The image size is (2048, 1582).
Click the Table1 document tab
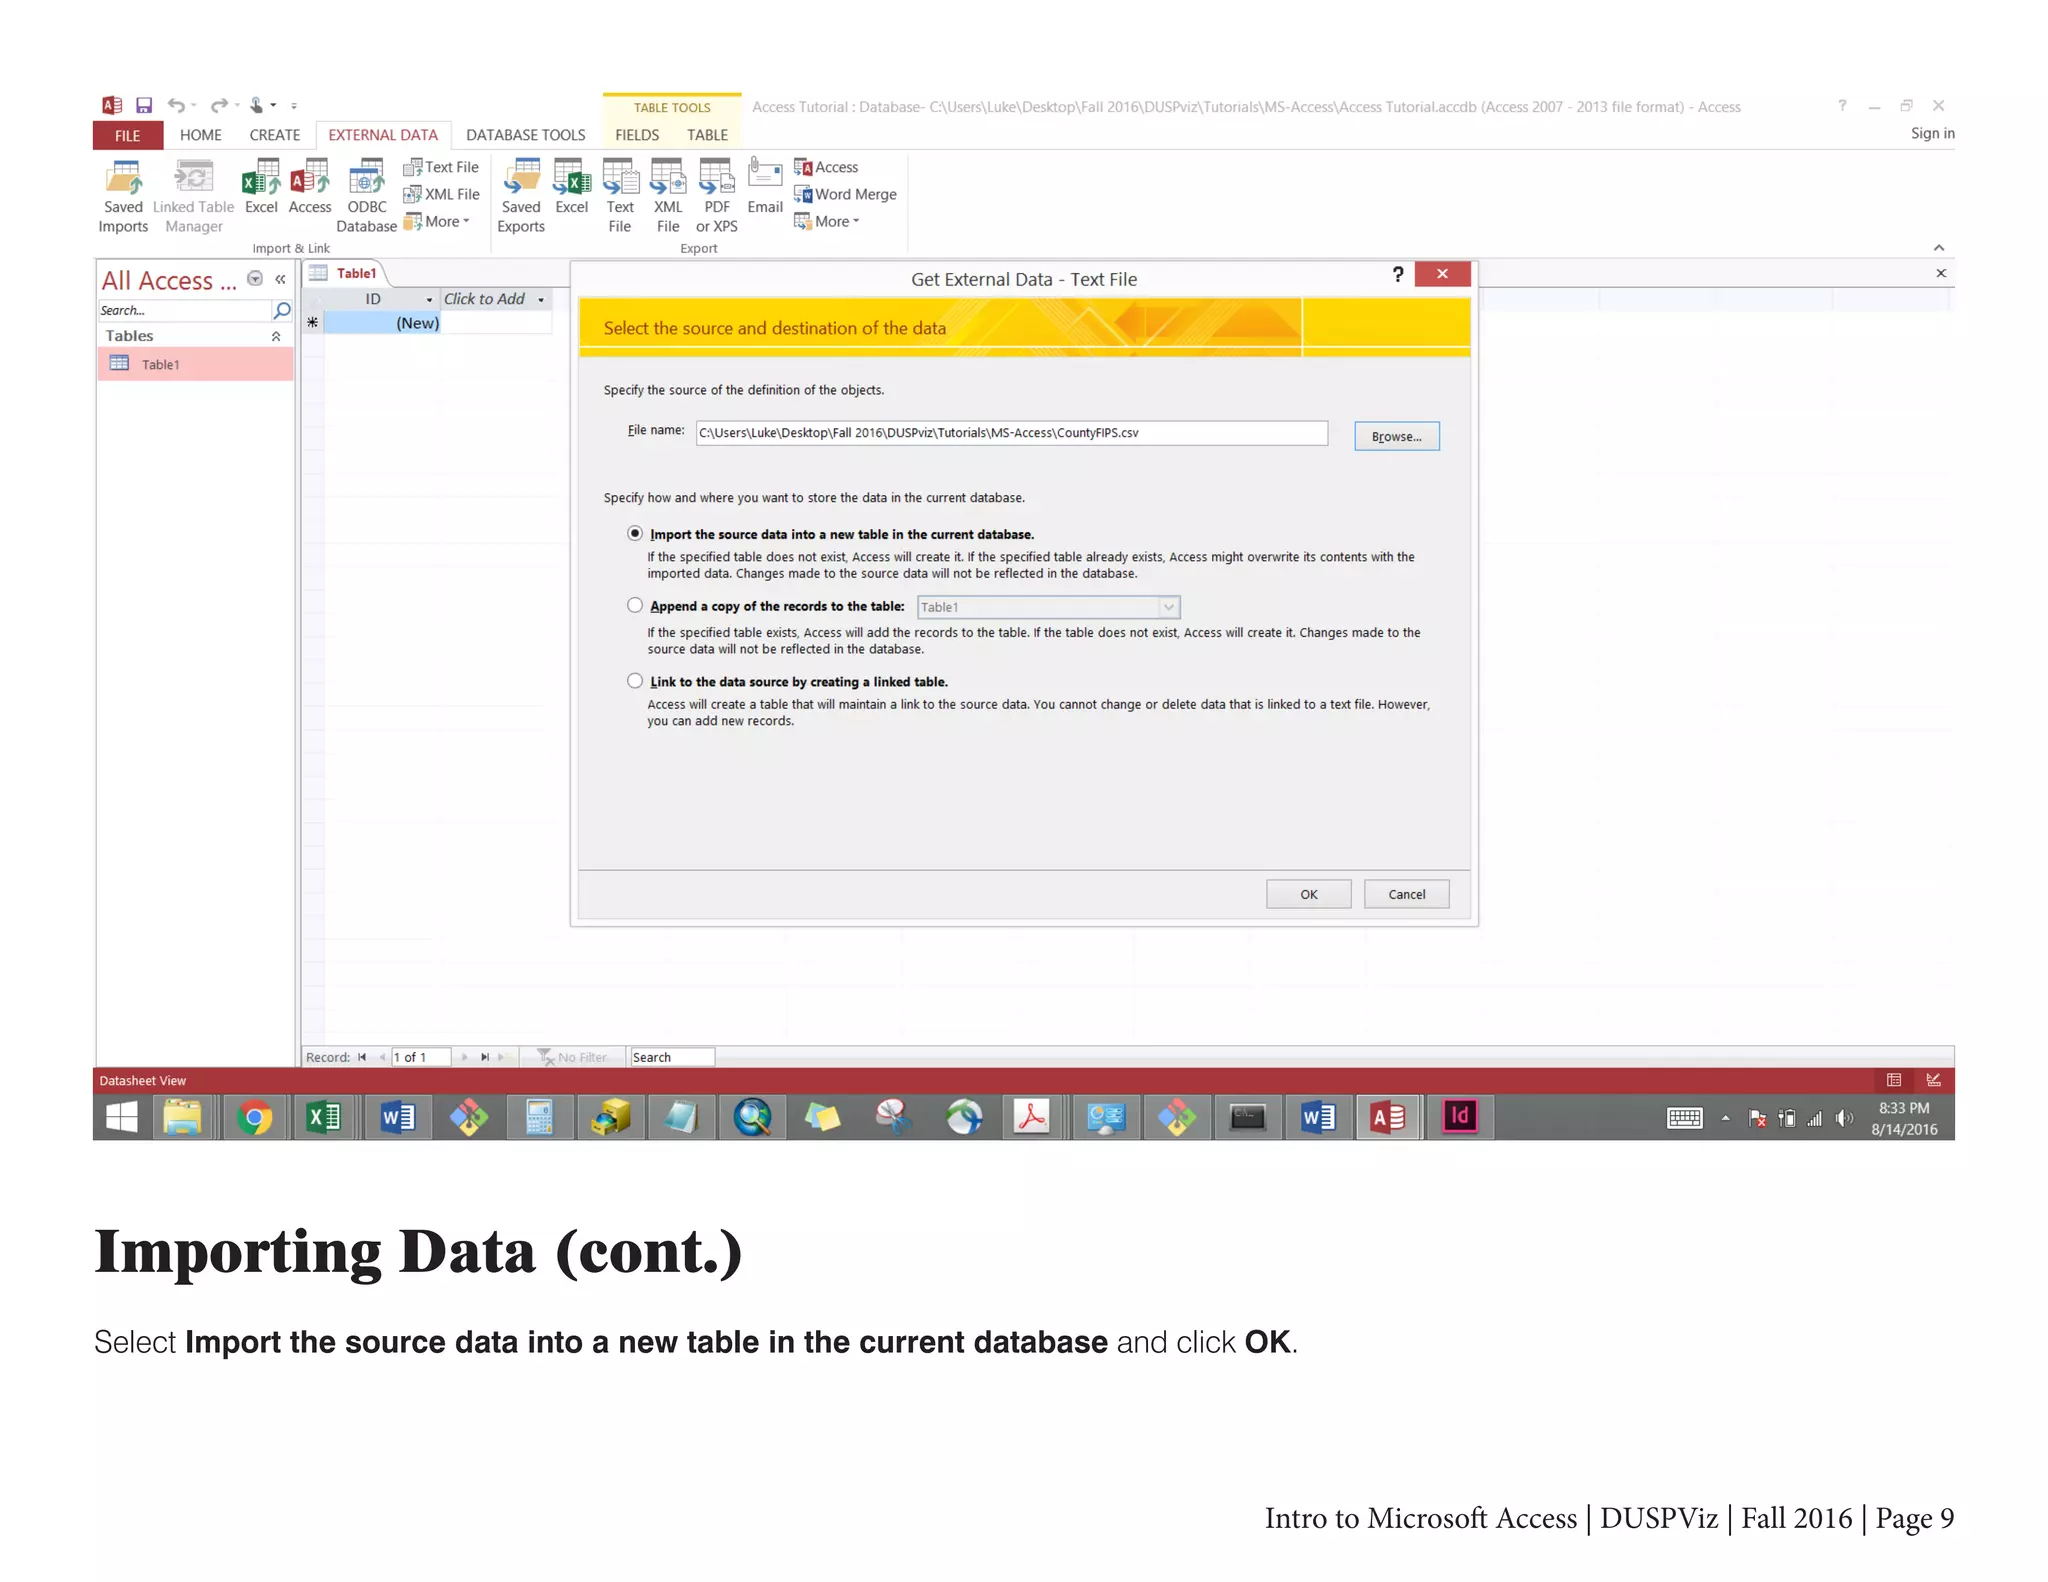(345, 273)
